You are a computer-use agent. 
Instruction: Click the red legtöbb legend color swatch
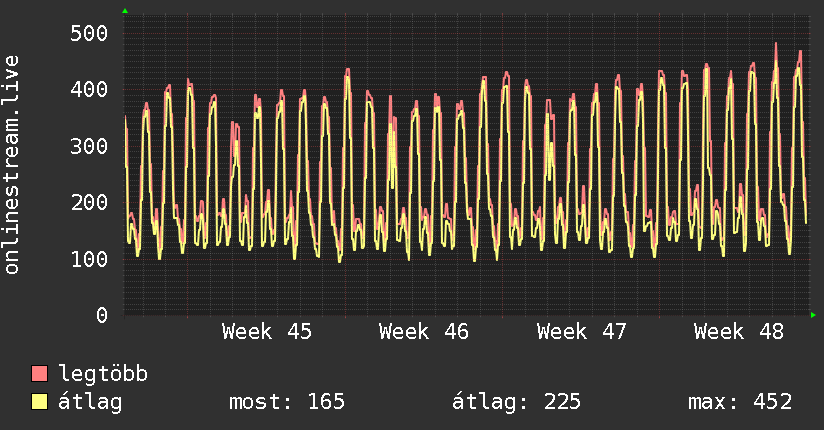click(40, 374)
